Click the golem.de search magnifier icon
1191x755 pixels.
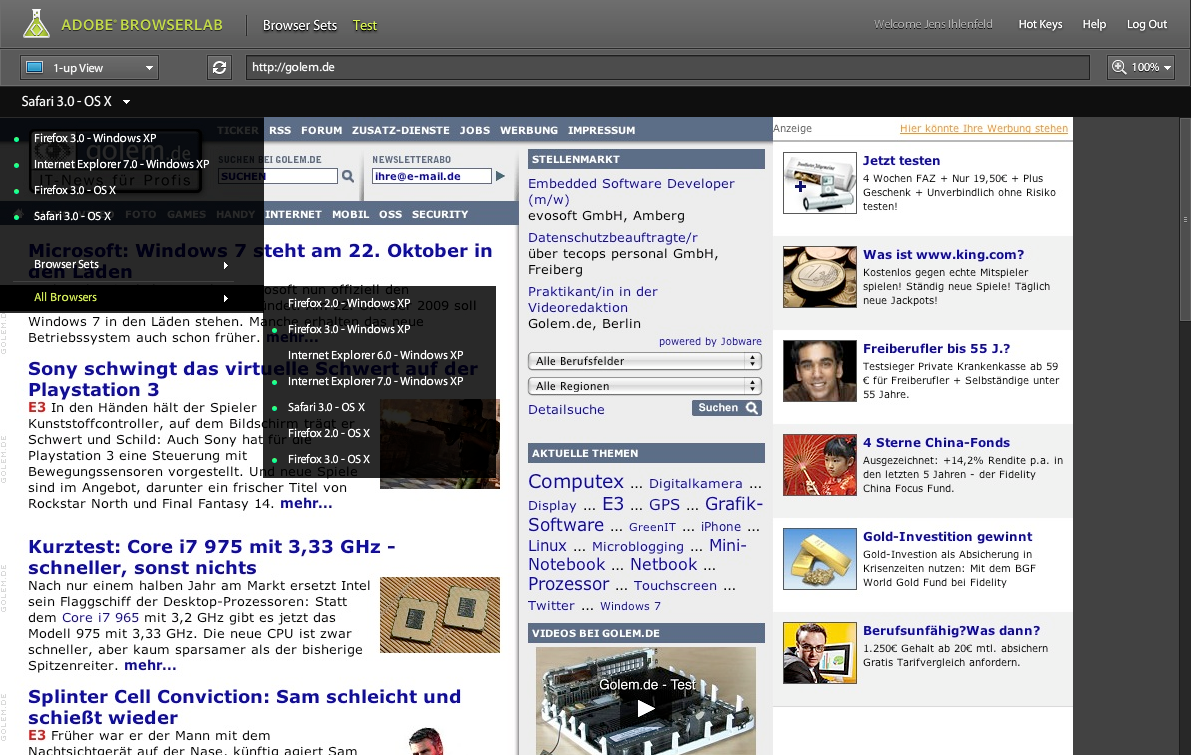[x=348, y=176]
